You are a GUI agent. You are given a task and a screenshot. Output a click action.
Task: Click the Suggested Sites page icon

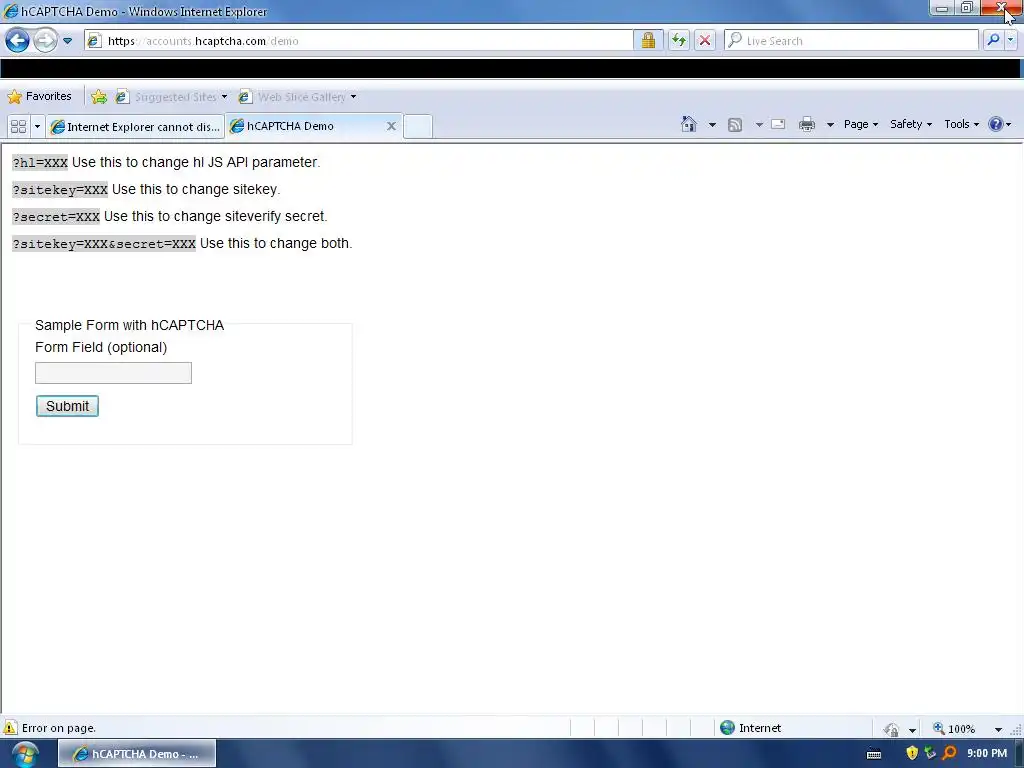pyautogui.click(x=121, y=97)
